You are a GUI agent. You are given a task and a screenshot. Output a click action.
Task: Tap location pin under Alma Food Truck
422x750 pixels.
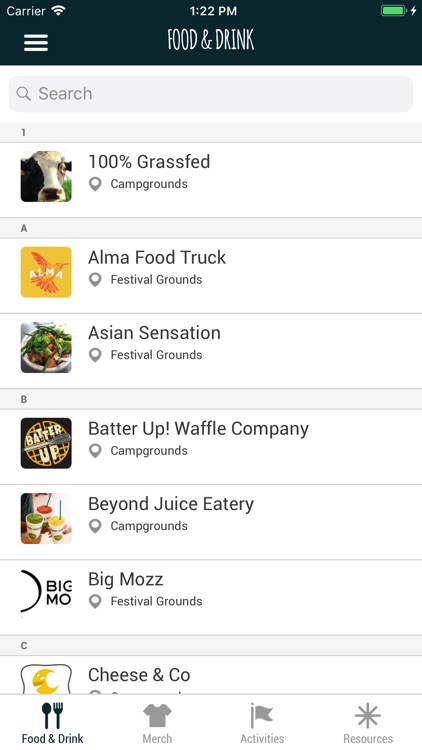(95, 280)
